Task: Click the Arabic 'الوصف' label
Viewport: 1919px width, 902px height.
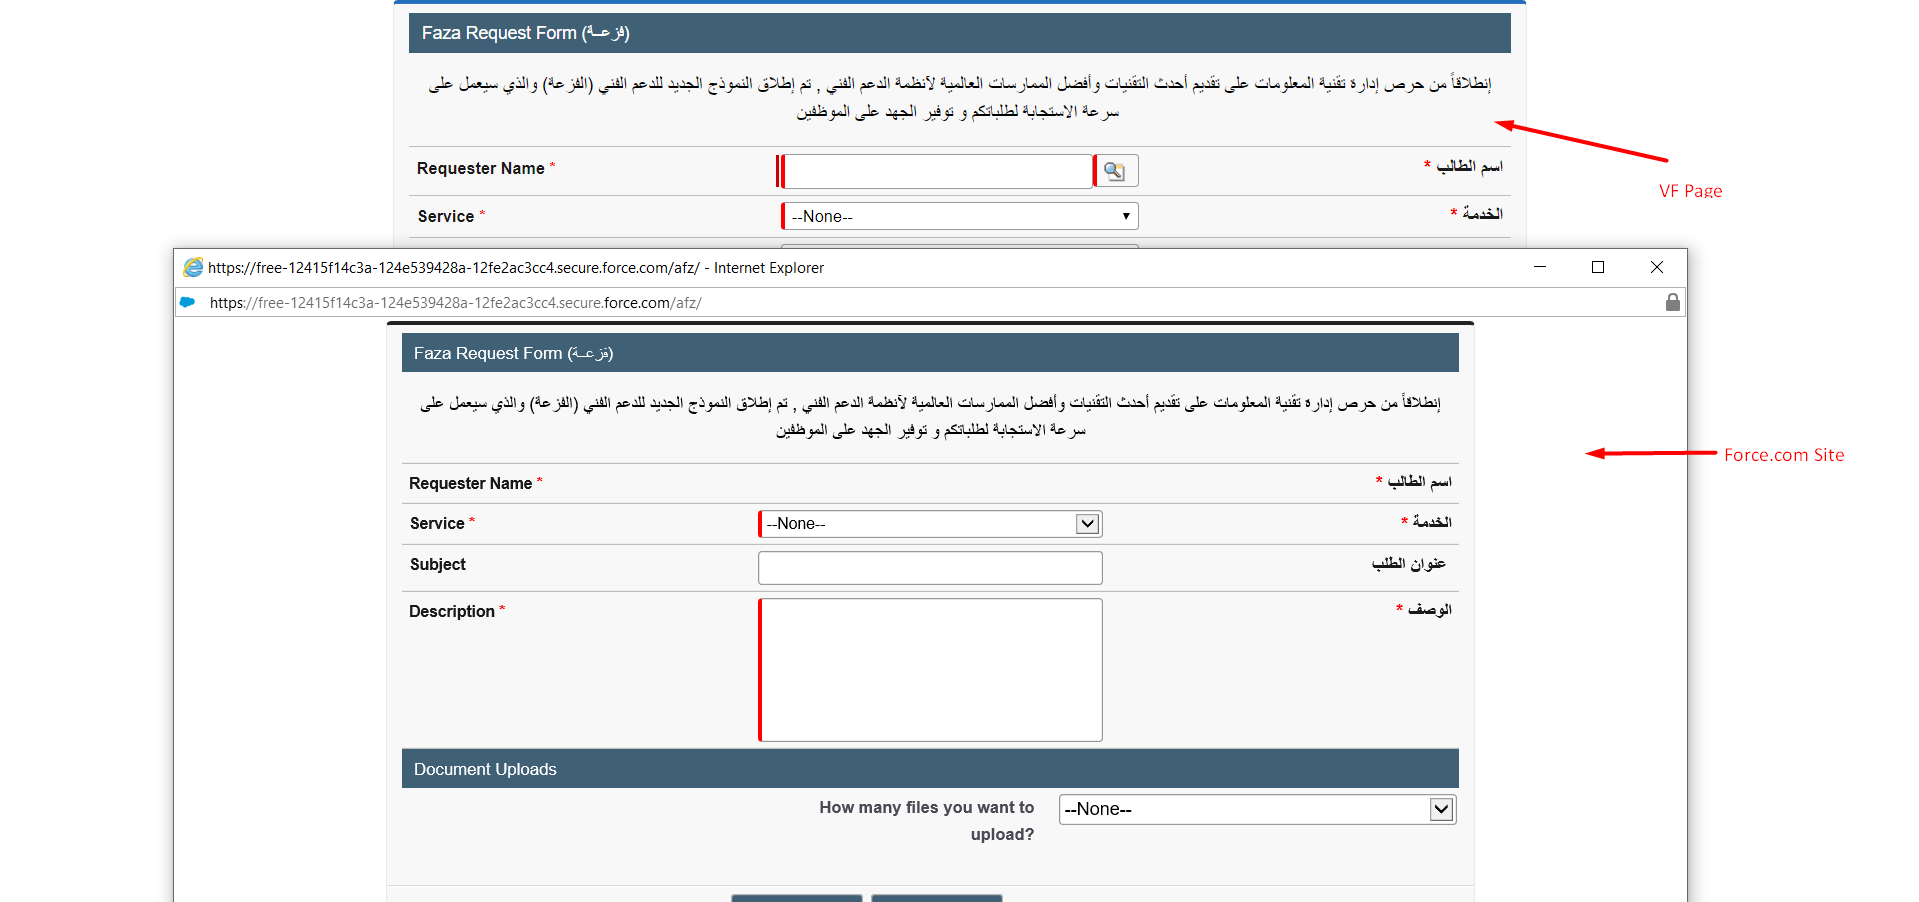Action: click(x=1430, y=609)
